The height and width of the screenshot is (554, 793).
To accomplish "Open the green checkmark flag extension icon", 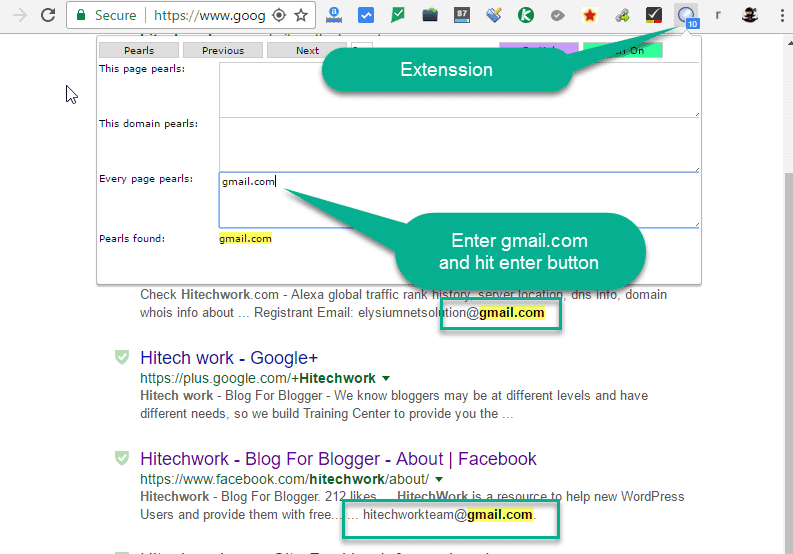I will click(x=398, y=15).
